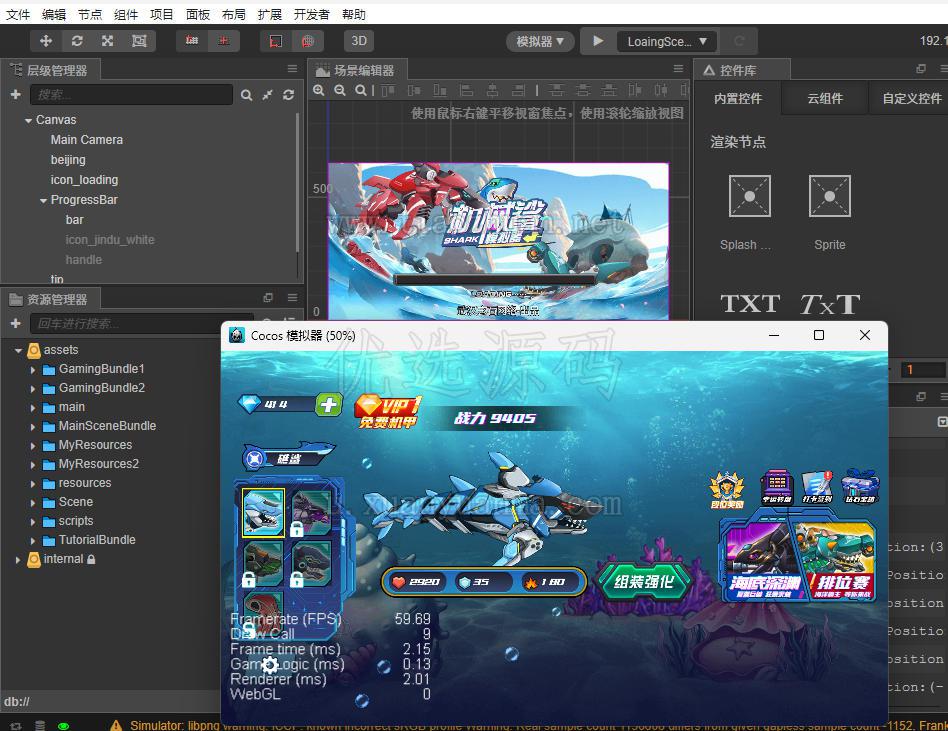The height and width of the screenshot is (731, 948).
Task: Click the hierarchy search type magnifier icon
Action: click(x=246, y=95)
